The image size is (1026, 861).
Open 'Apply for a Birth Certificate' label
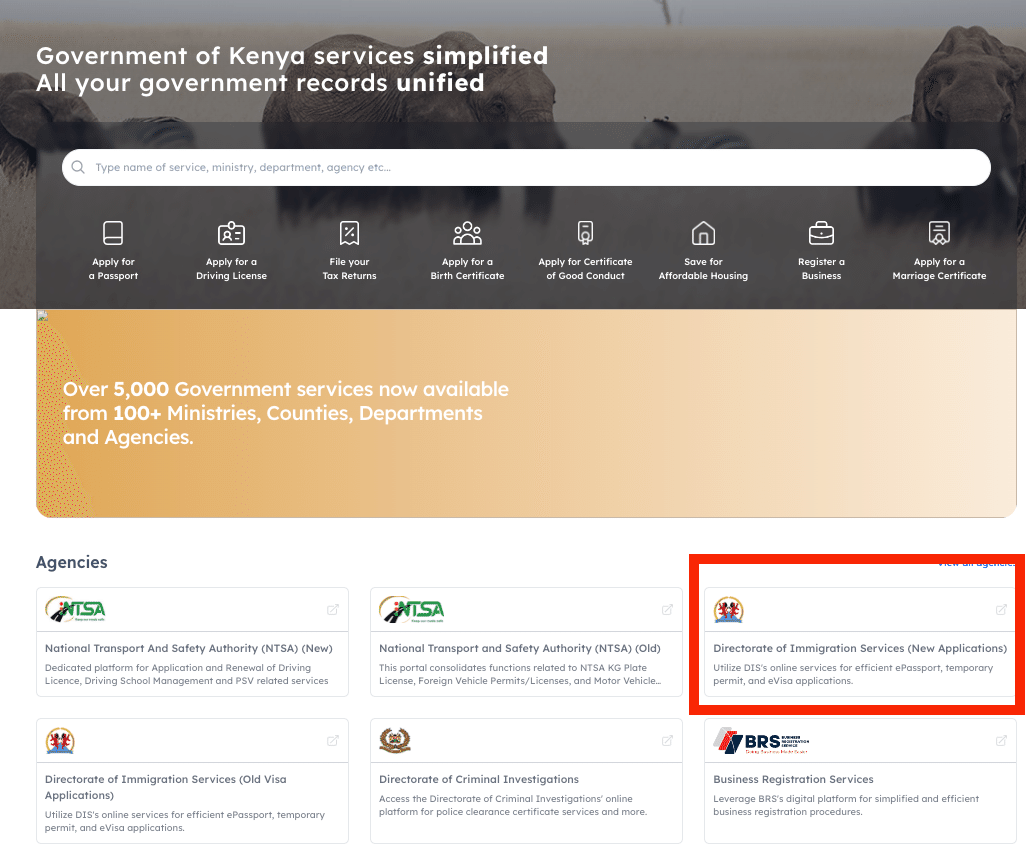[x=467, y=269]
